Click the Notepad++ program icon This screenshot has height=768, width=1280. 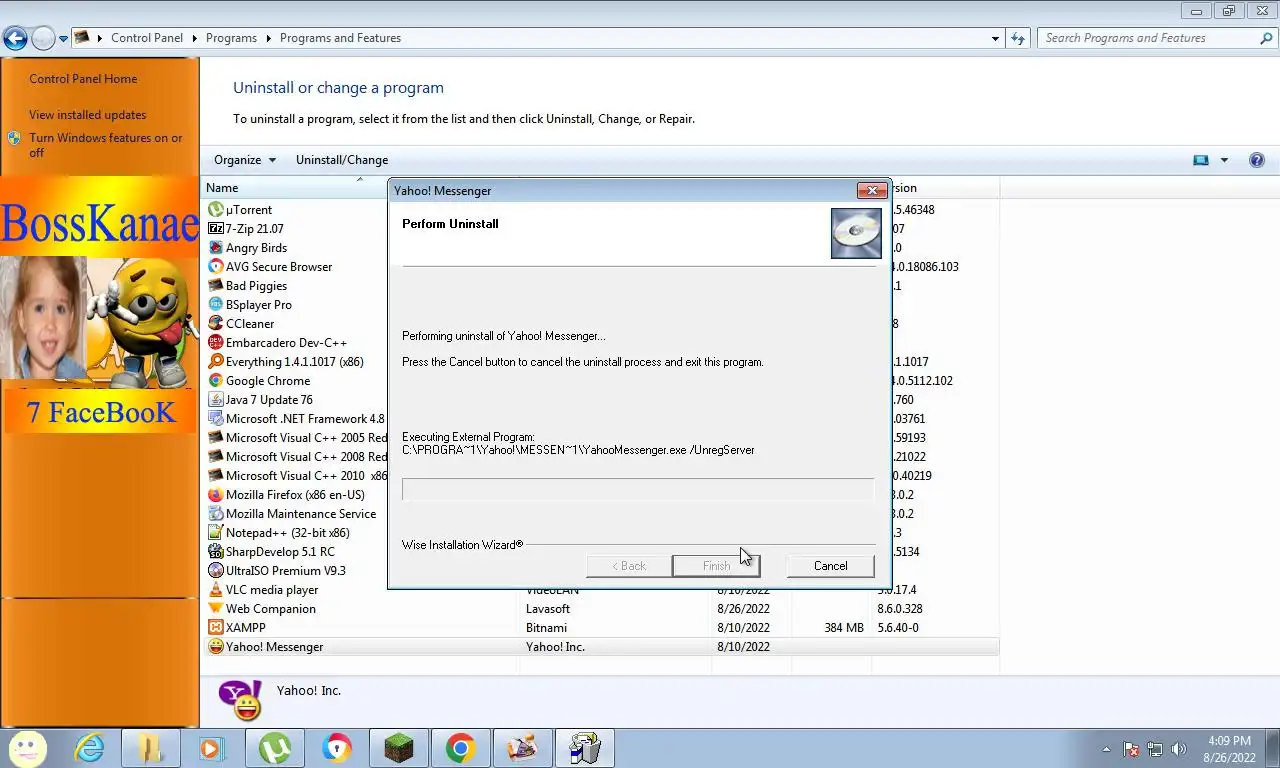point(215,533)
